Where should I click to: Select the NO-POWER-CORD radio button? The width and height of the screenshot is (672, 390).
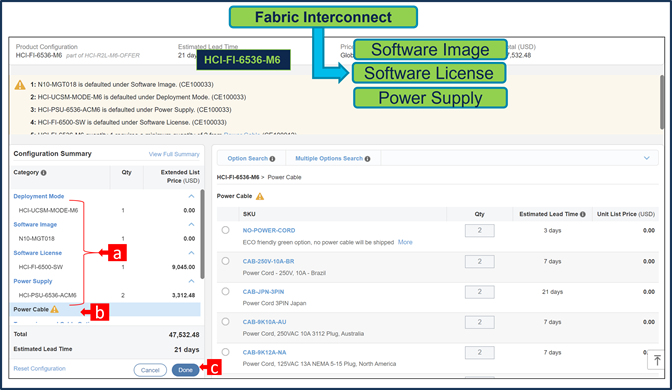[225, 230]
